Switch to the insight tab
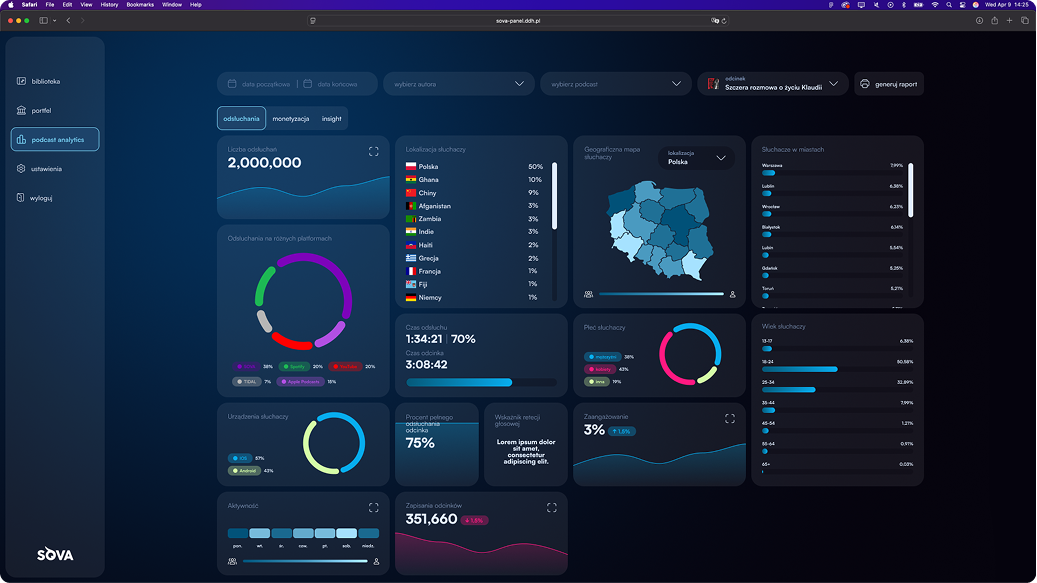 [332, 119]
